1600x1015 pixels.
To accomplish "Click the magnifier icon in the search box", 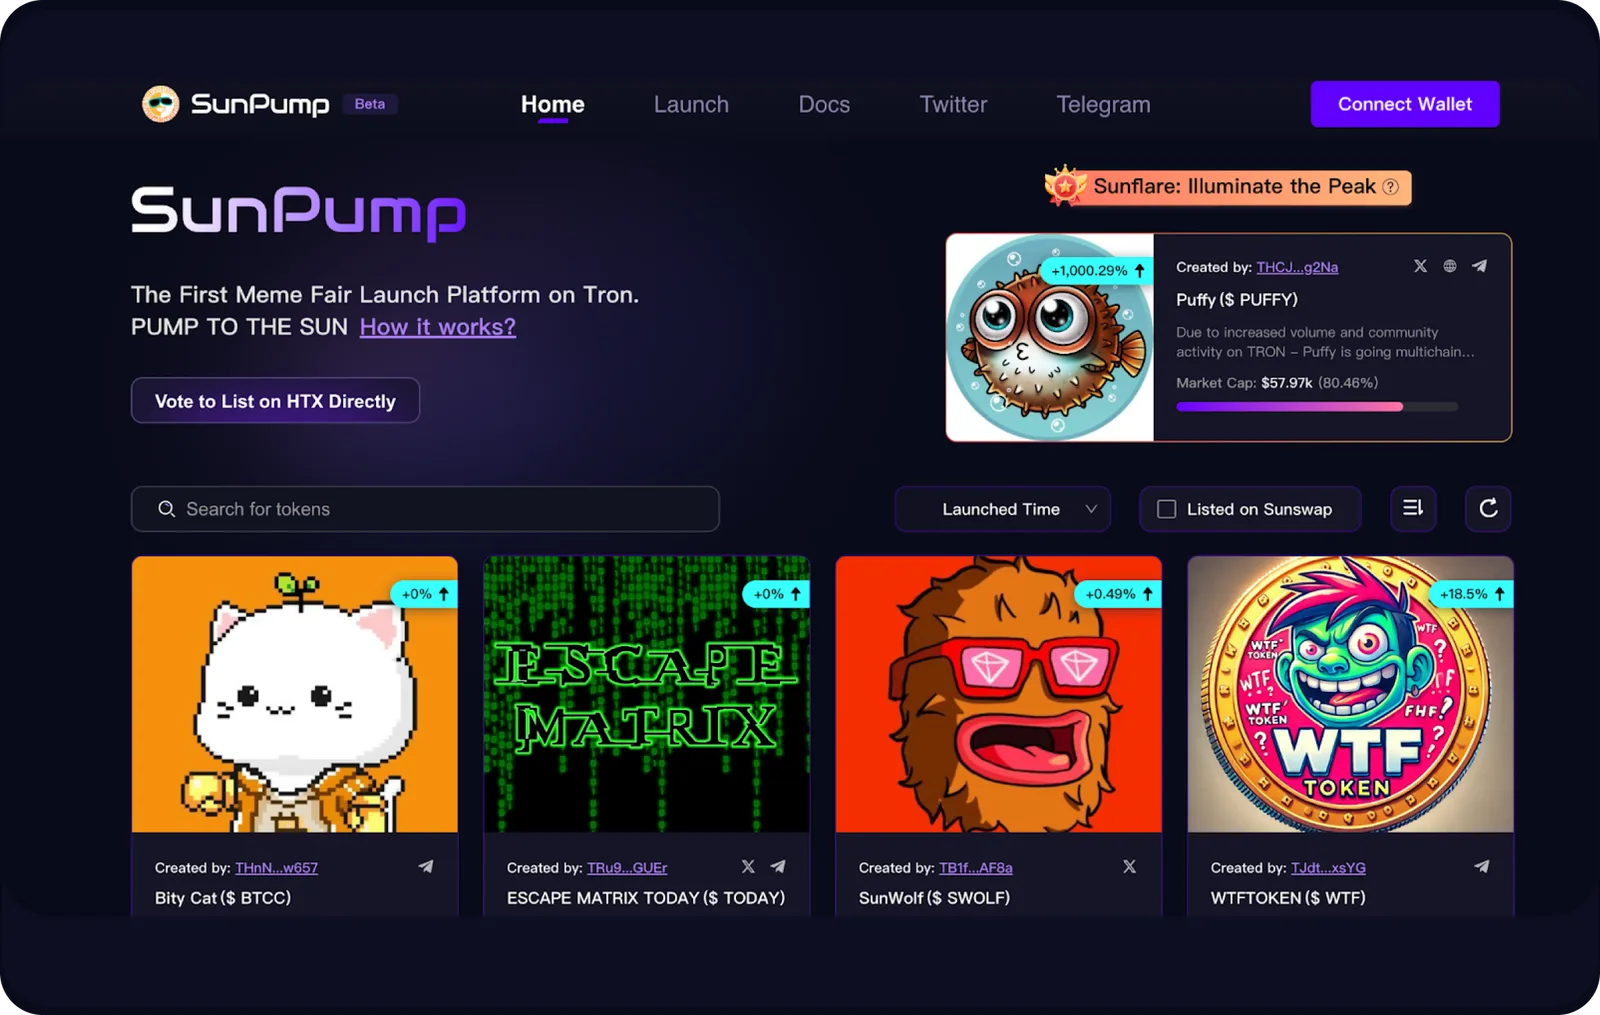I will 167,509.
